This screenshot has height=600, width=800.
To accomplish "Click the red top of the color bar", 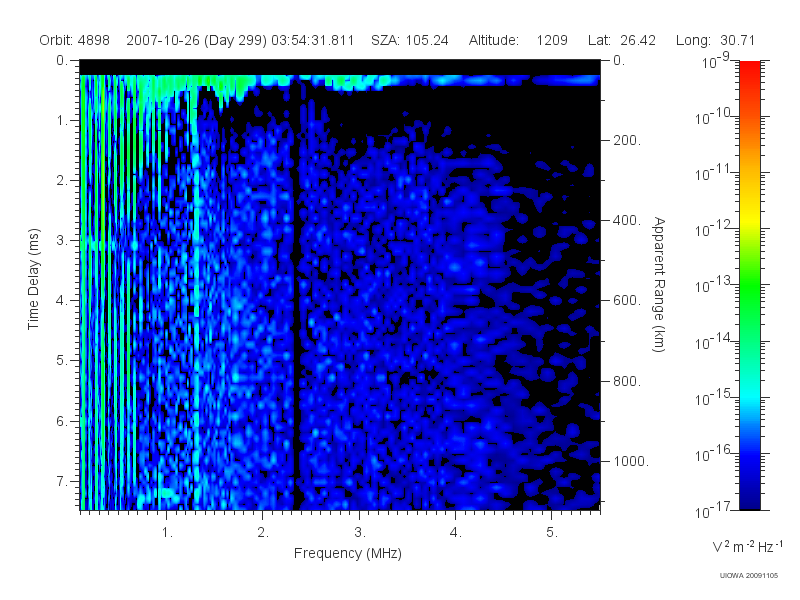I will tap(749, 71).
